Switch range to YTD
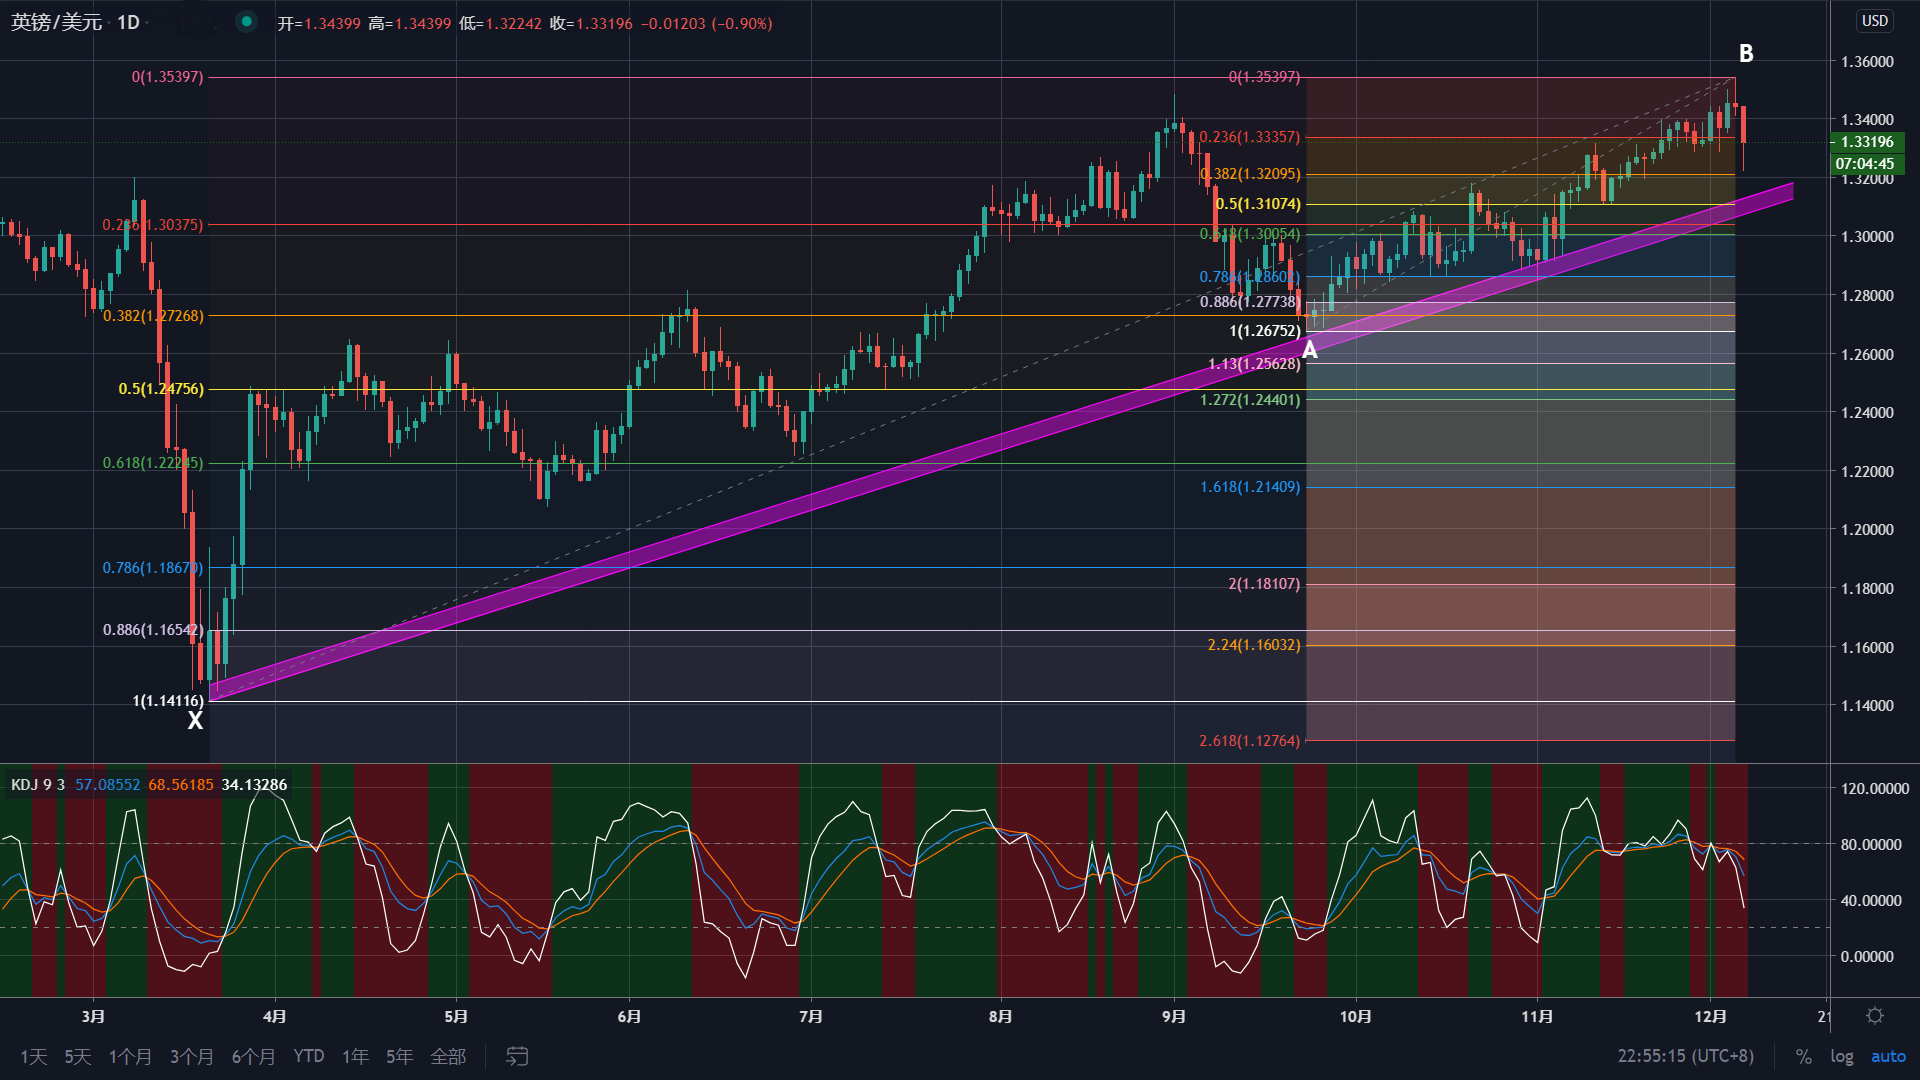This screenshot has width=1920, height=1080. tap(308, 1056)
